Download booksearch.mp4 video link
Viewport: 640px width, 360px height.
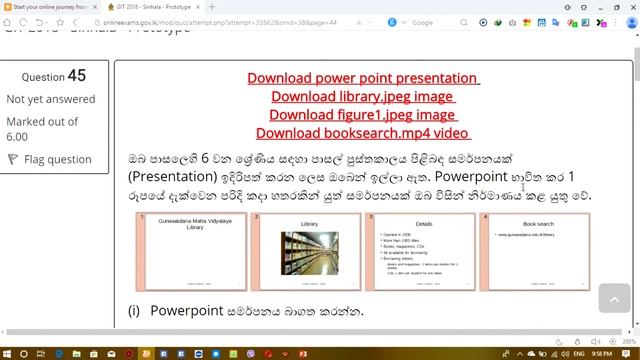coord(363,133)
